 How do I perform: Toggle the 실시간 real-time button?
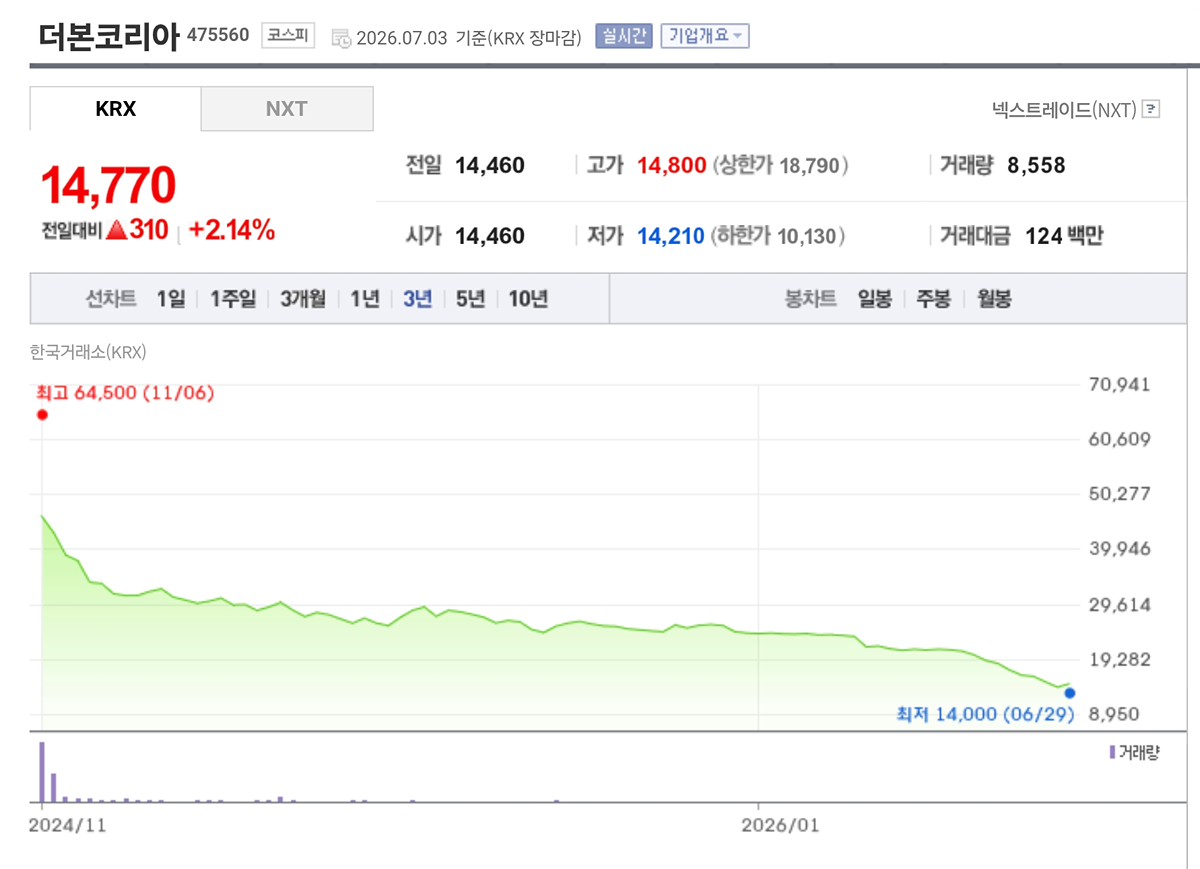623,36
